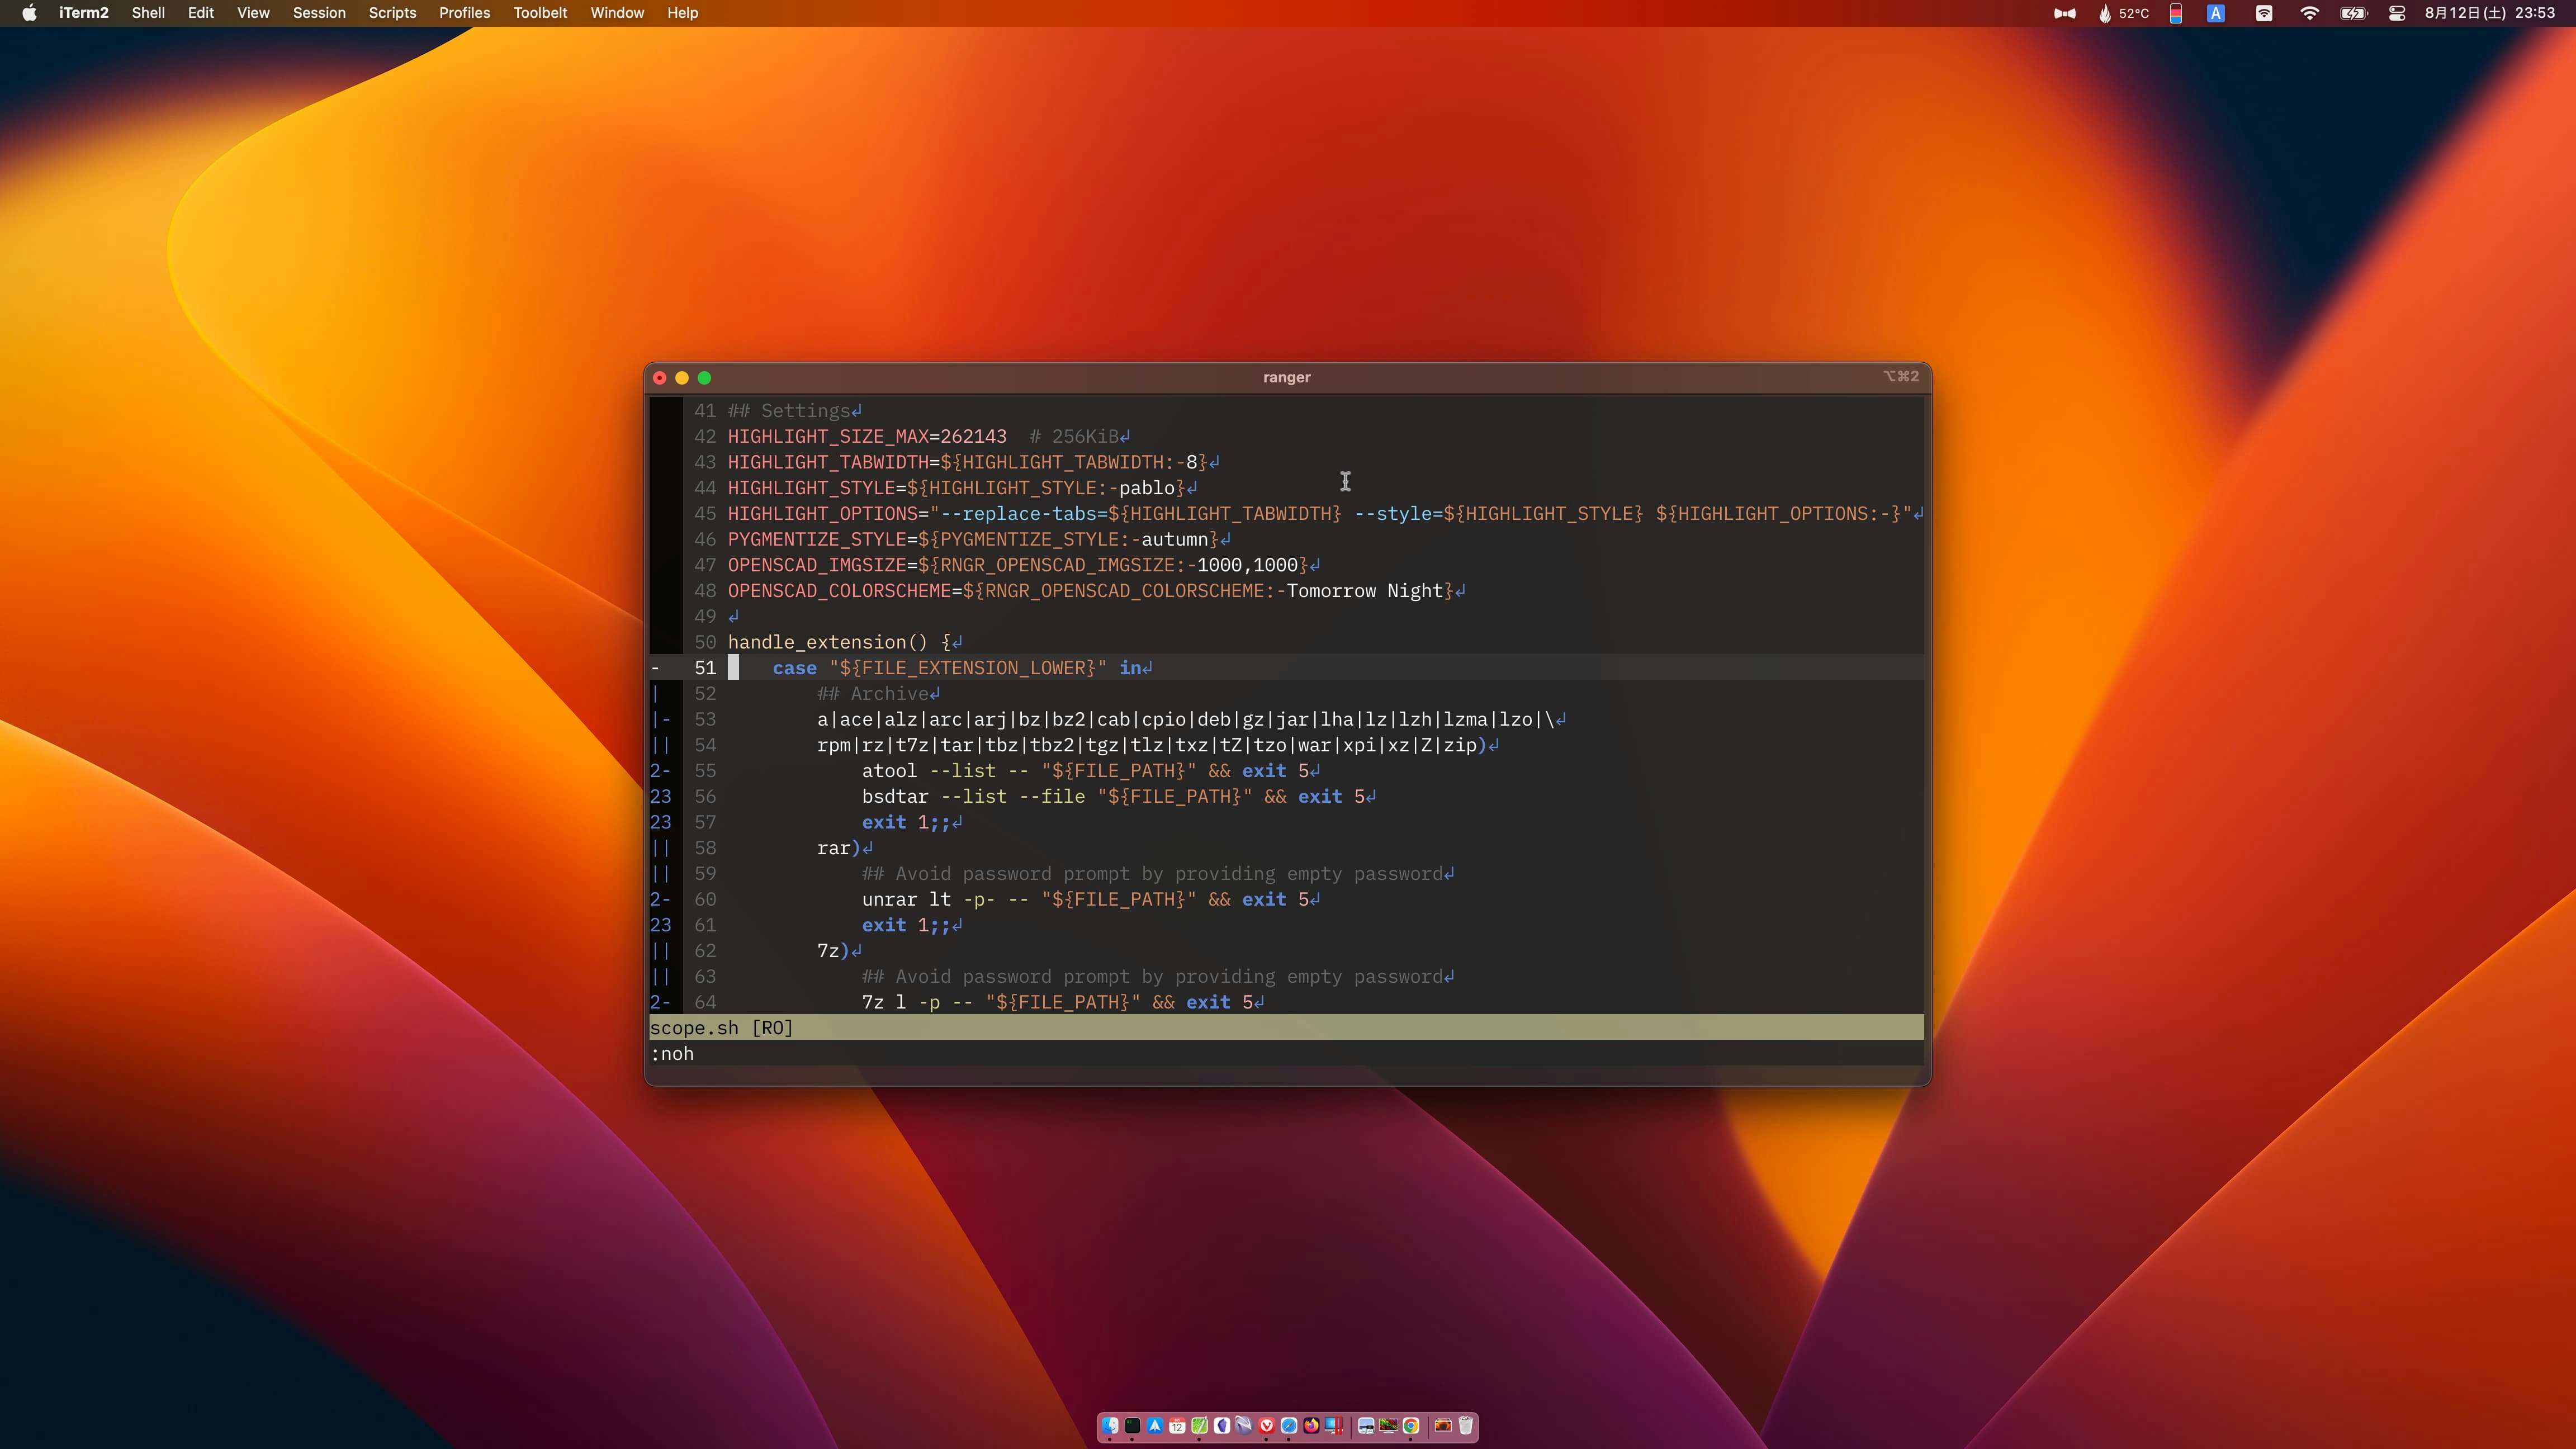
Task: Open Firefox from the Dock
Action: pyautogui.click(x=1312, y=1425)
